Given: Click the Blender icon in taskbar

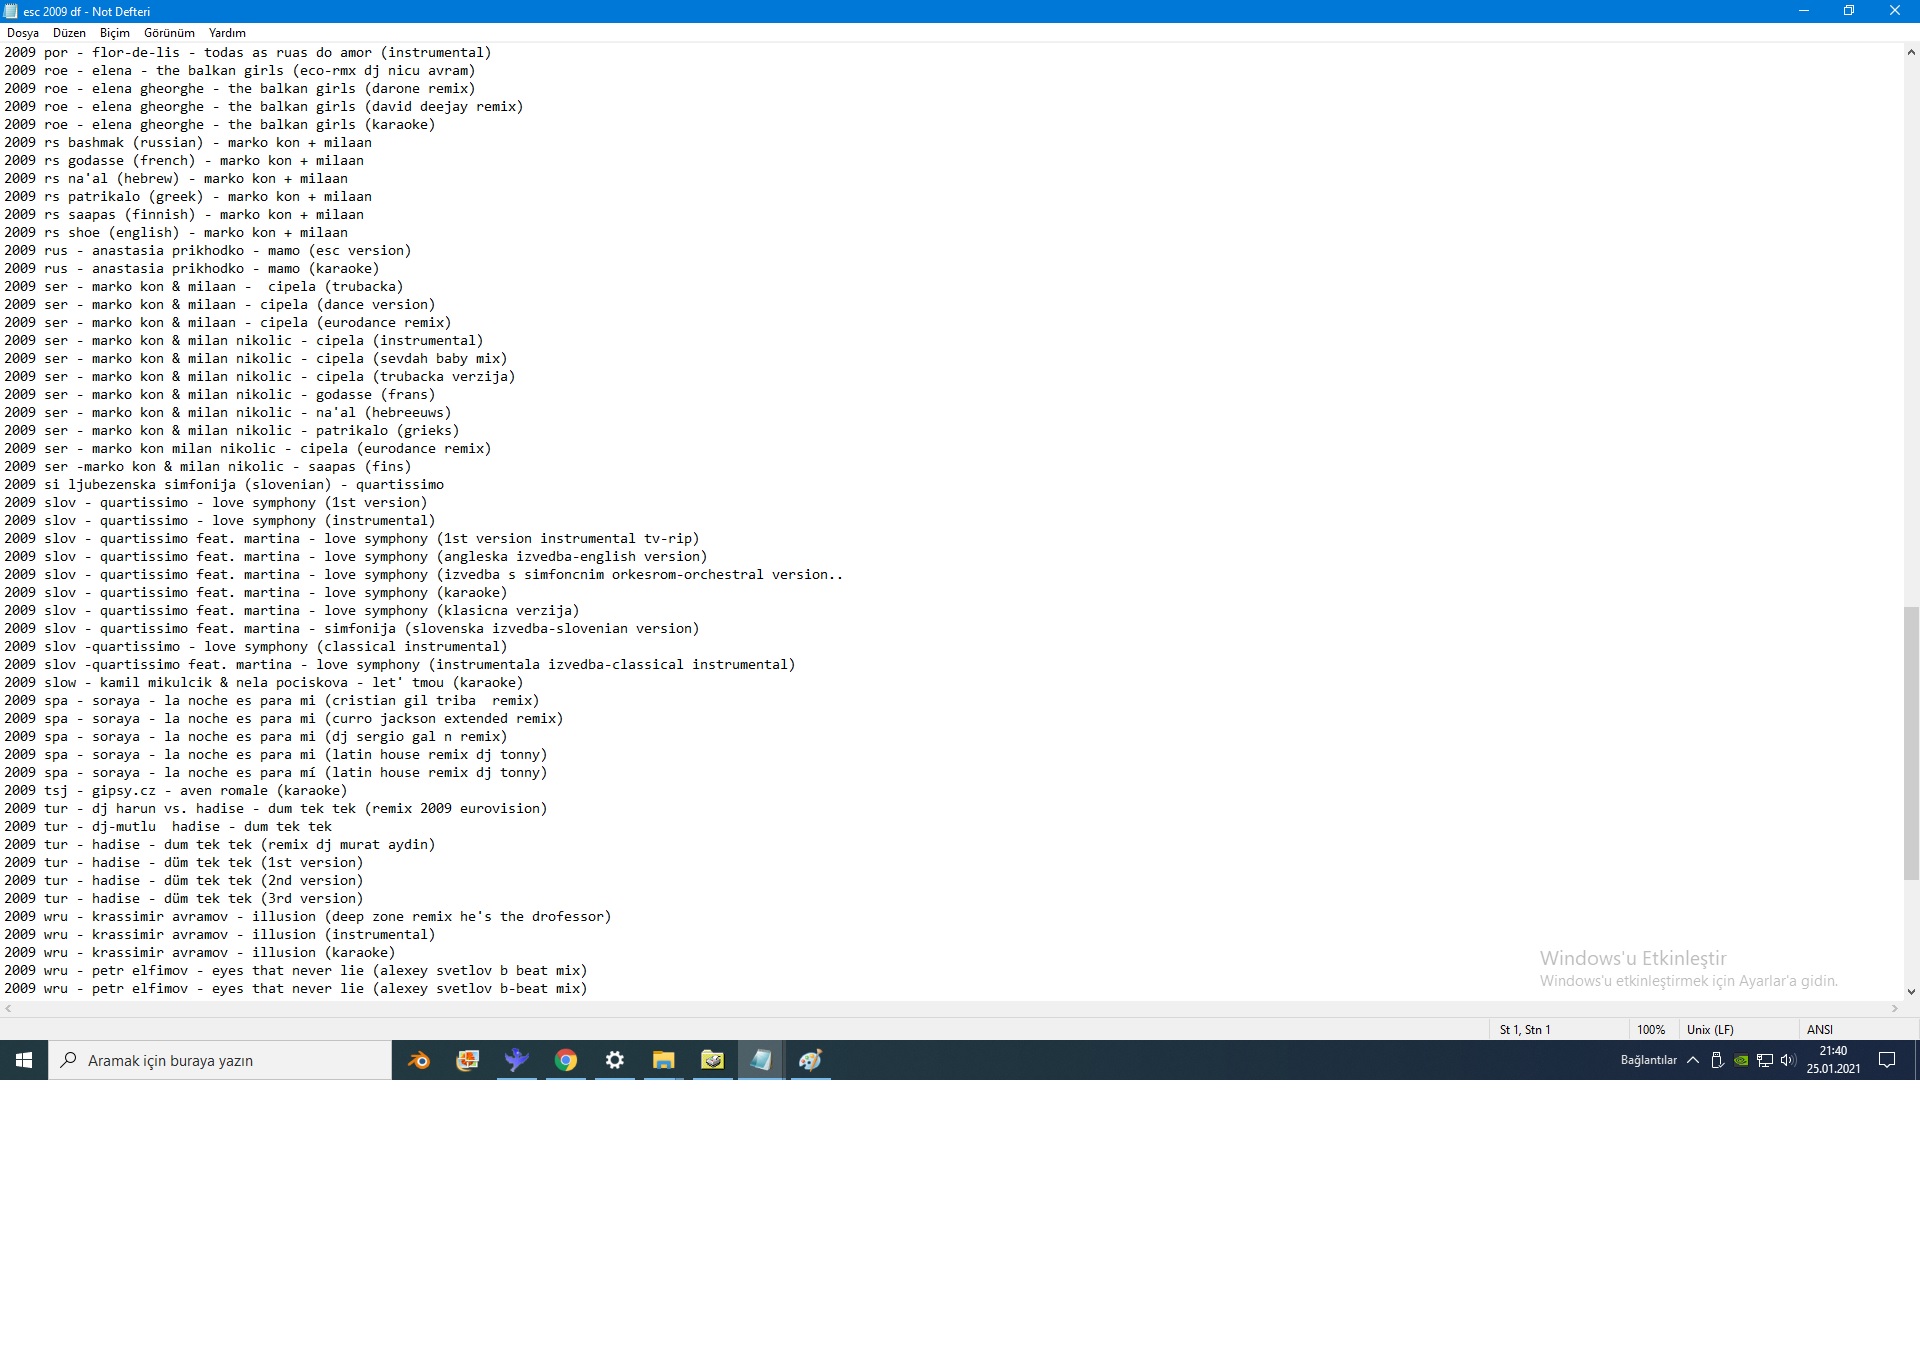Looking at the screenshot, I should pos(418,1060).
